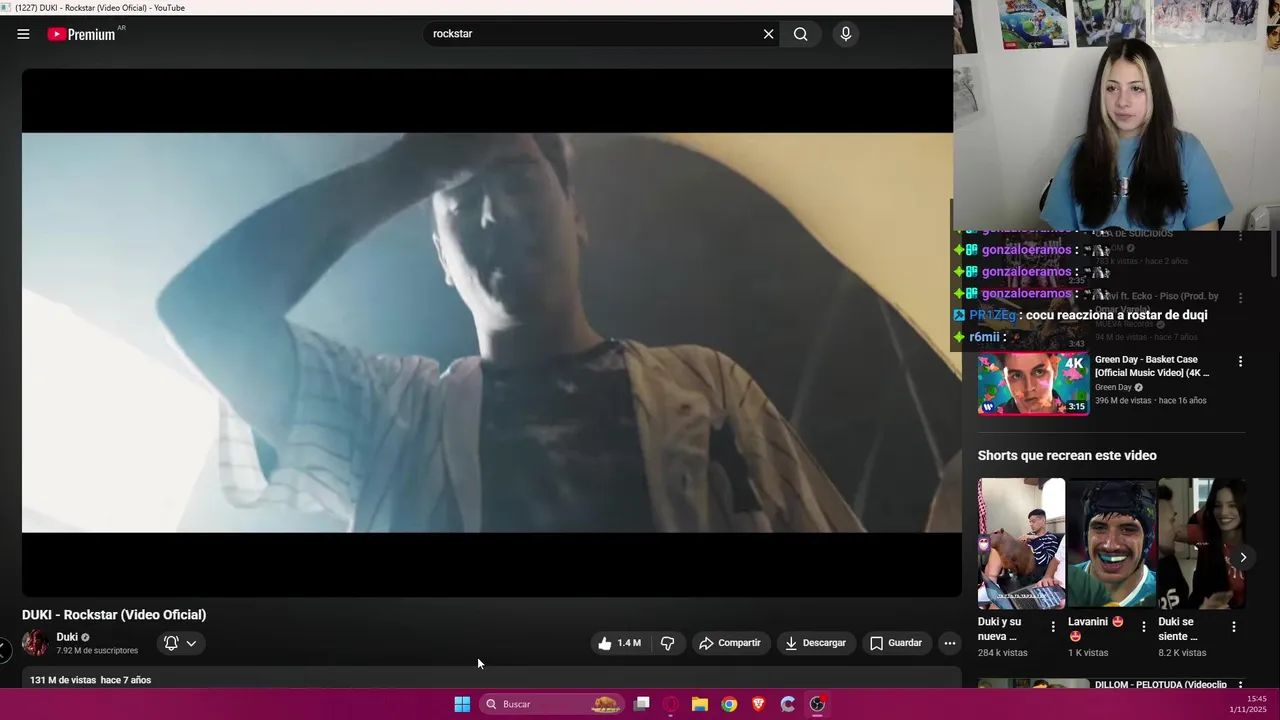Open Windows Start menu
Viewport: 1280px width, 720px height.
pyautogui.click(x=462, y=704)
